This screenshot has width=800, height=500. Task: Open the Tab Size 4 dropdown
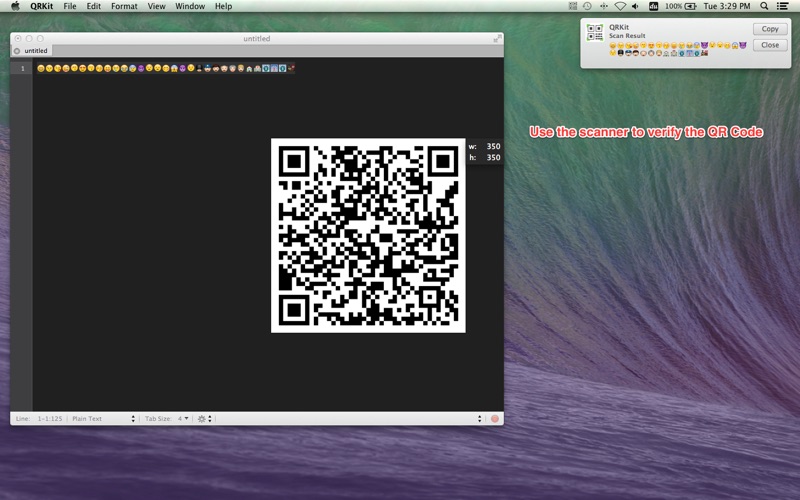pos(167,418)
